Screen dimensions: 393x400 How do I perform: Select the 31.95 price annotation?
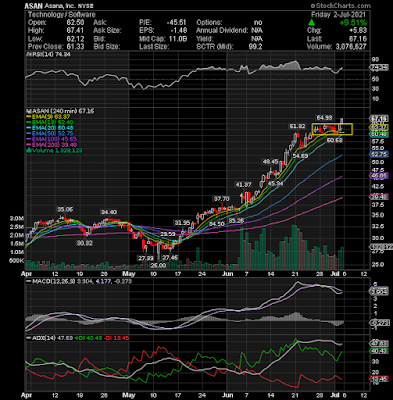click(182, 222)
